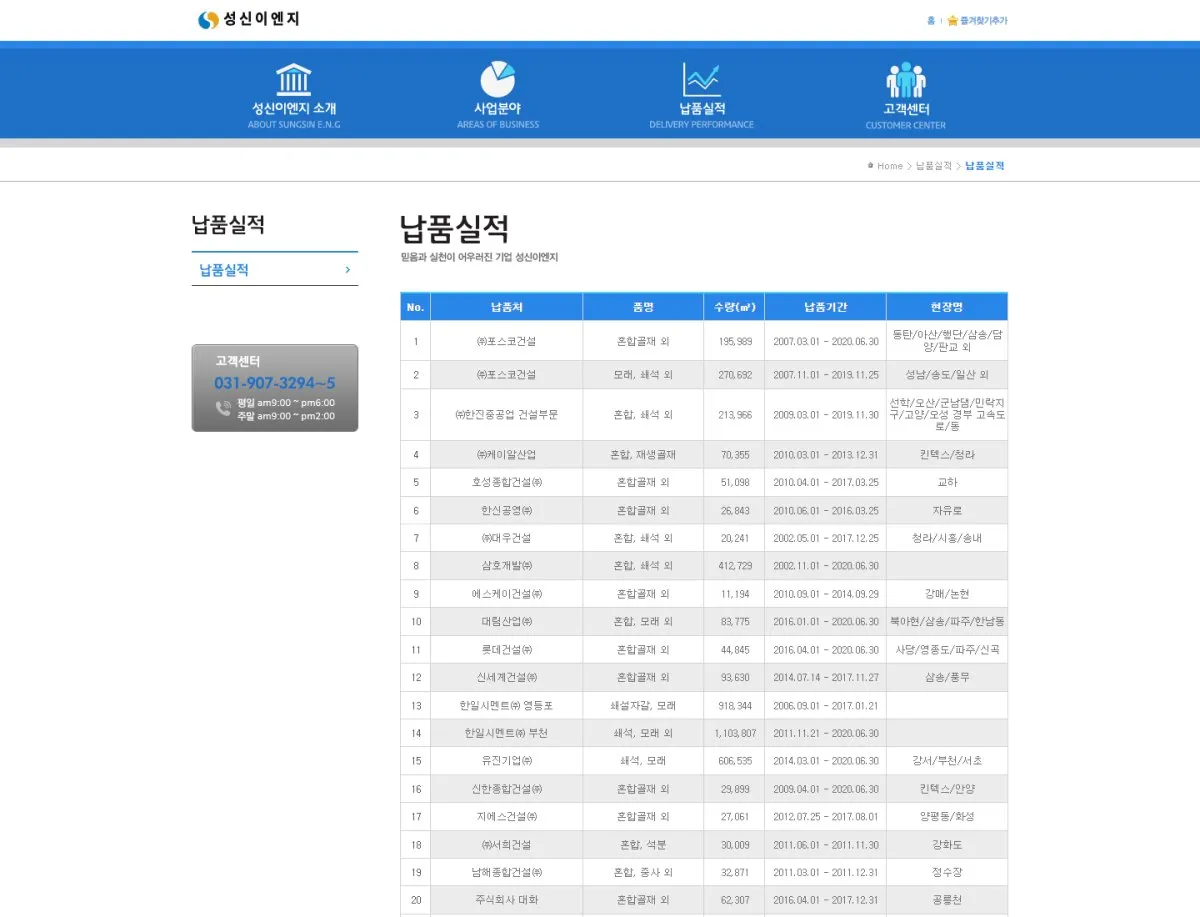
Task: Click the 수량(㎥) column header
Action: 735,307
